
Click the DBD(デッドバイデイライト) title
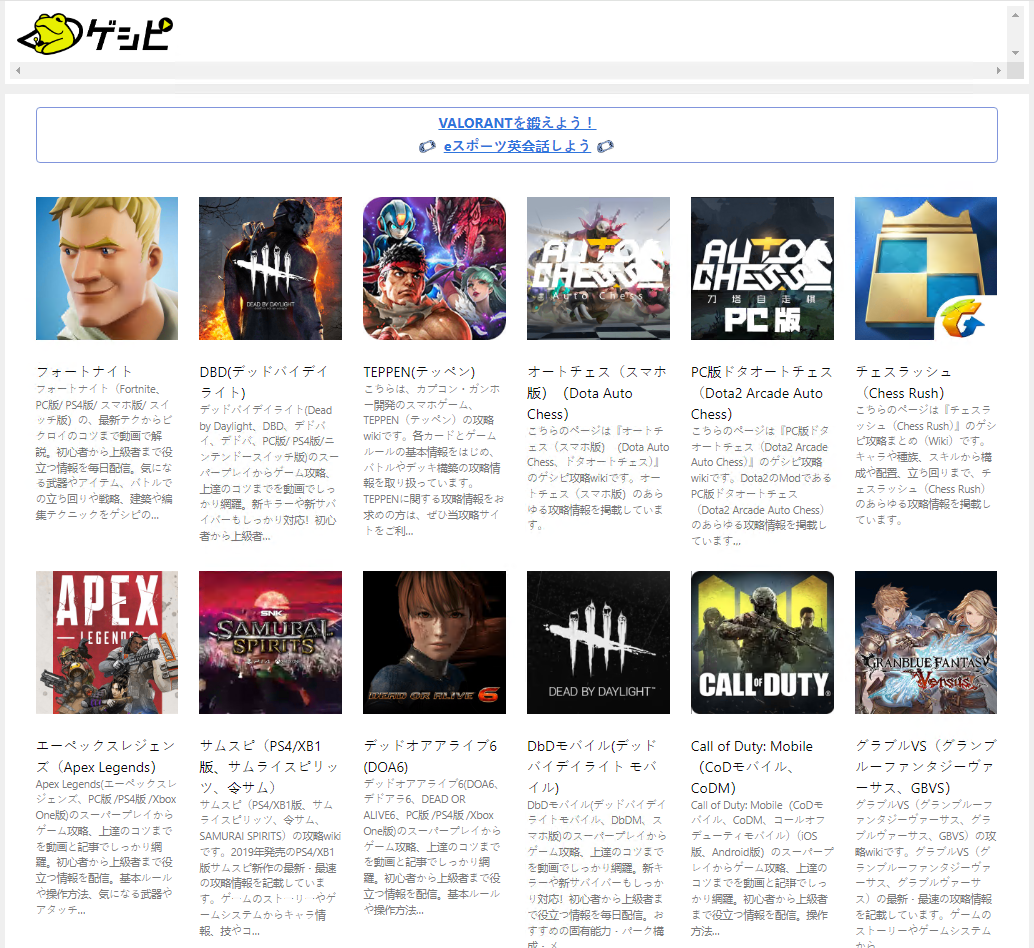pyautogui.click(x=264, y=382)
